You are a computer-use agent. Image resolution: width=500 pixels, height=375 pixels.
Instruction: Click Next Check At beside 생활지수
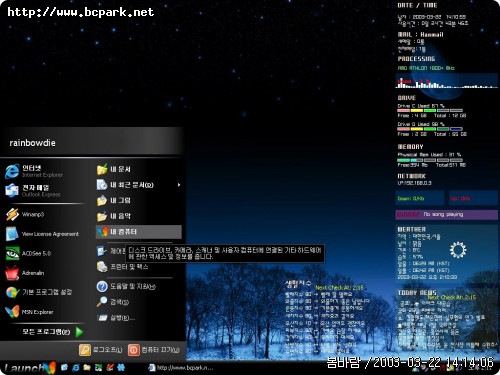click(x=339, y=287)
